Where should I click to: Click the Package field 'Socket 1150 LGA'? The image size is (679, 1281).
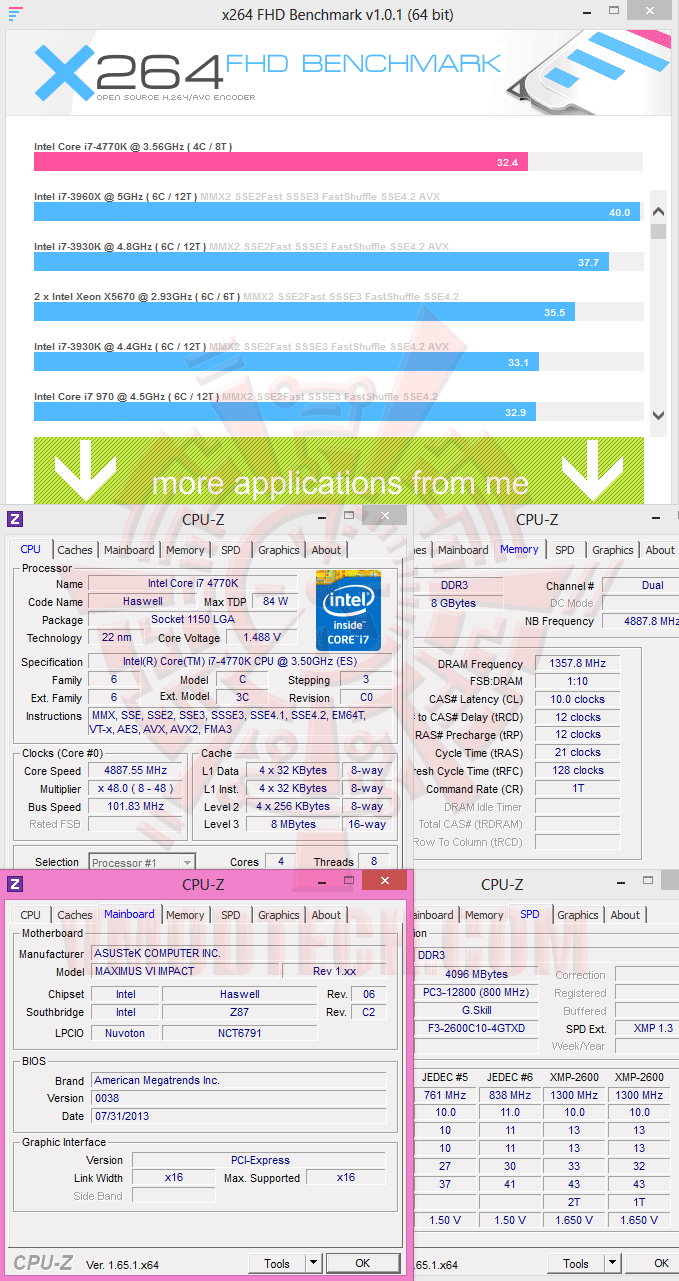click(x=193, y=620)
